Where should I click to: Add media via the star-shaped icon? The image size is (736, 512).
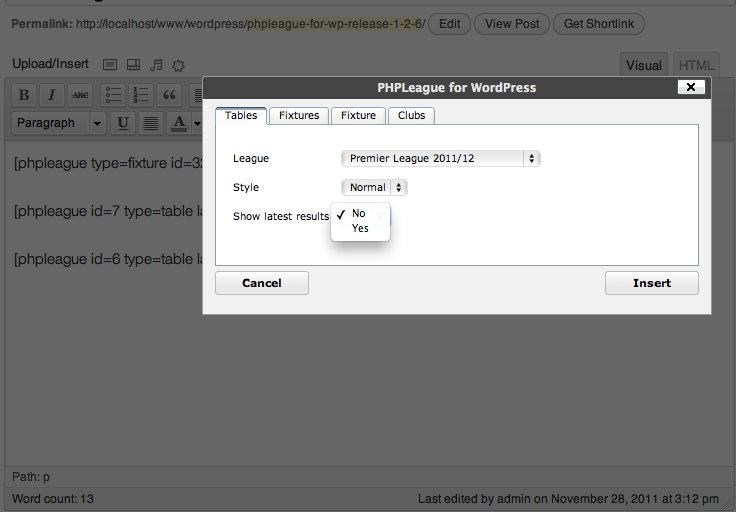click(178, 65)
